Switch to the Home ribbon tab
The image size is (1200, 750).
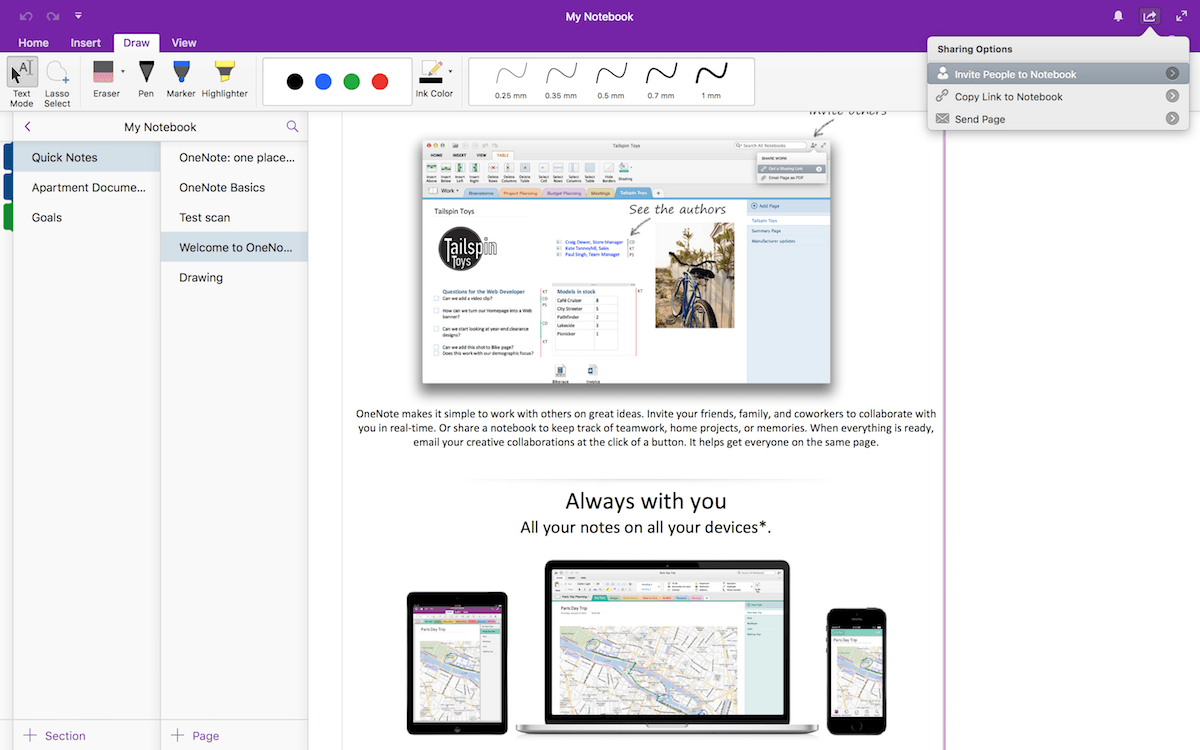pyautogui.click(x=34, y=43)
